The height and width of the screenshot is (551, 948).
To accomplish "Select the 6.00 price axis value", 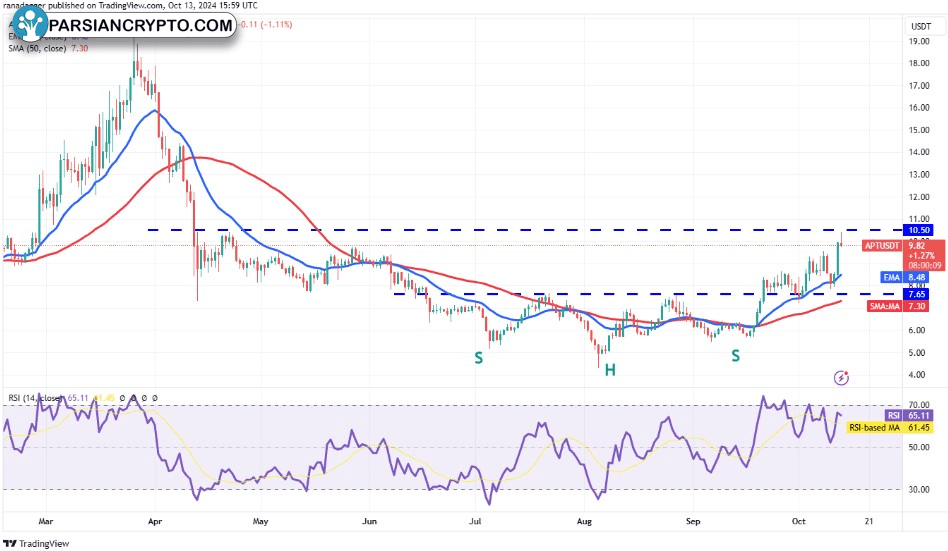I will [x=917, y=330].
